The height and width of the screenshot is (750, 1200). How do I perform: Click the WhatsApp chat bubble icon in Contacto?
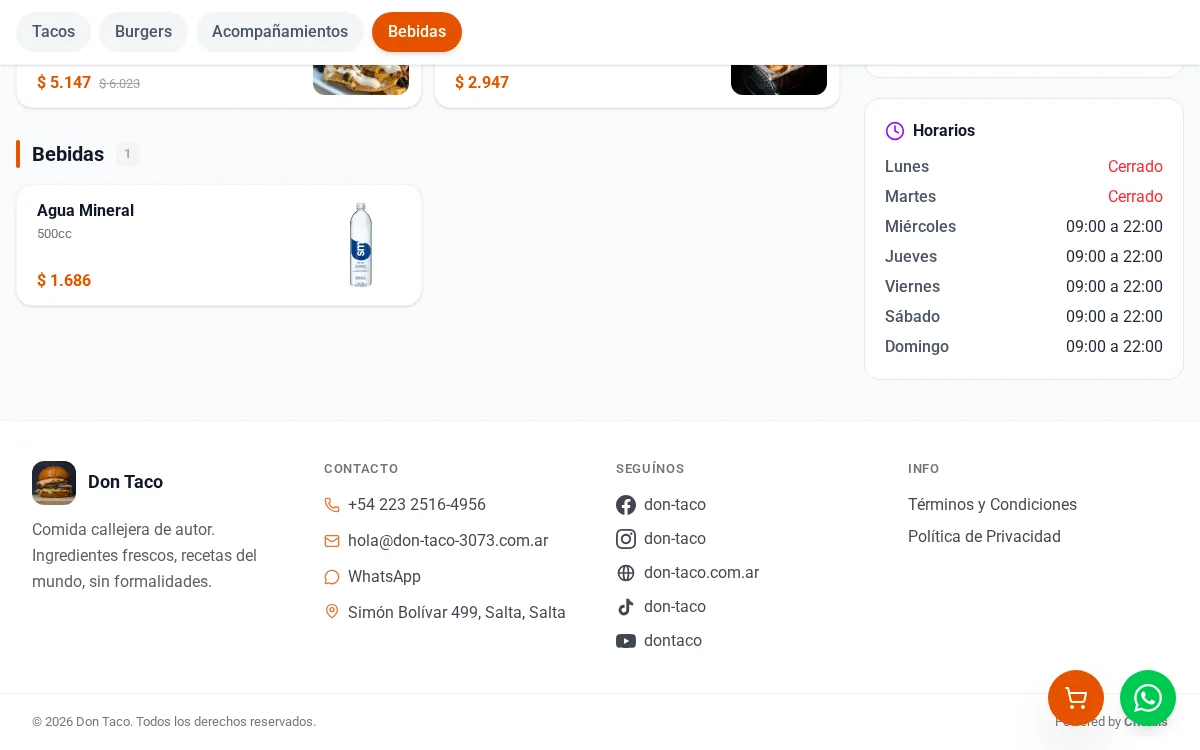pyautogui.click(x=332, y=577)
